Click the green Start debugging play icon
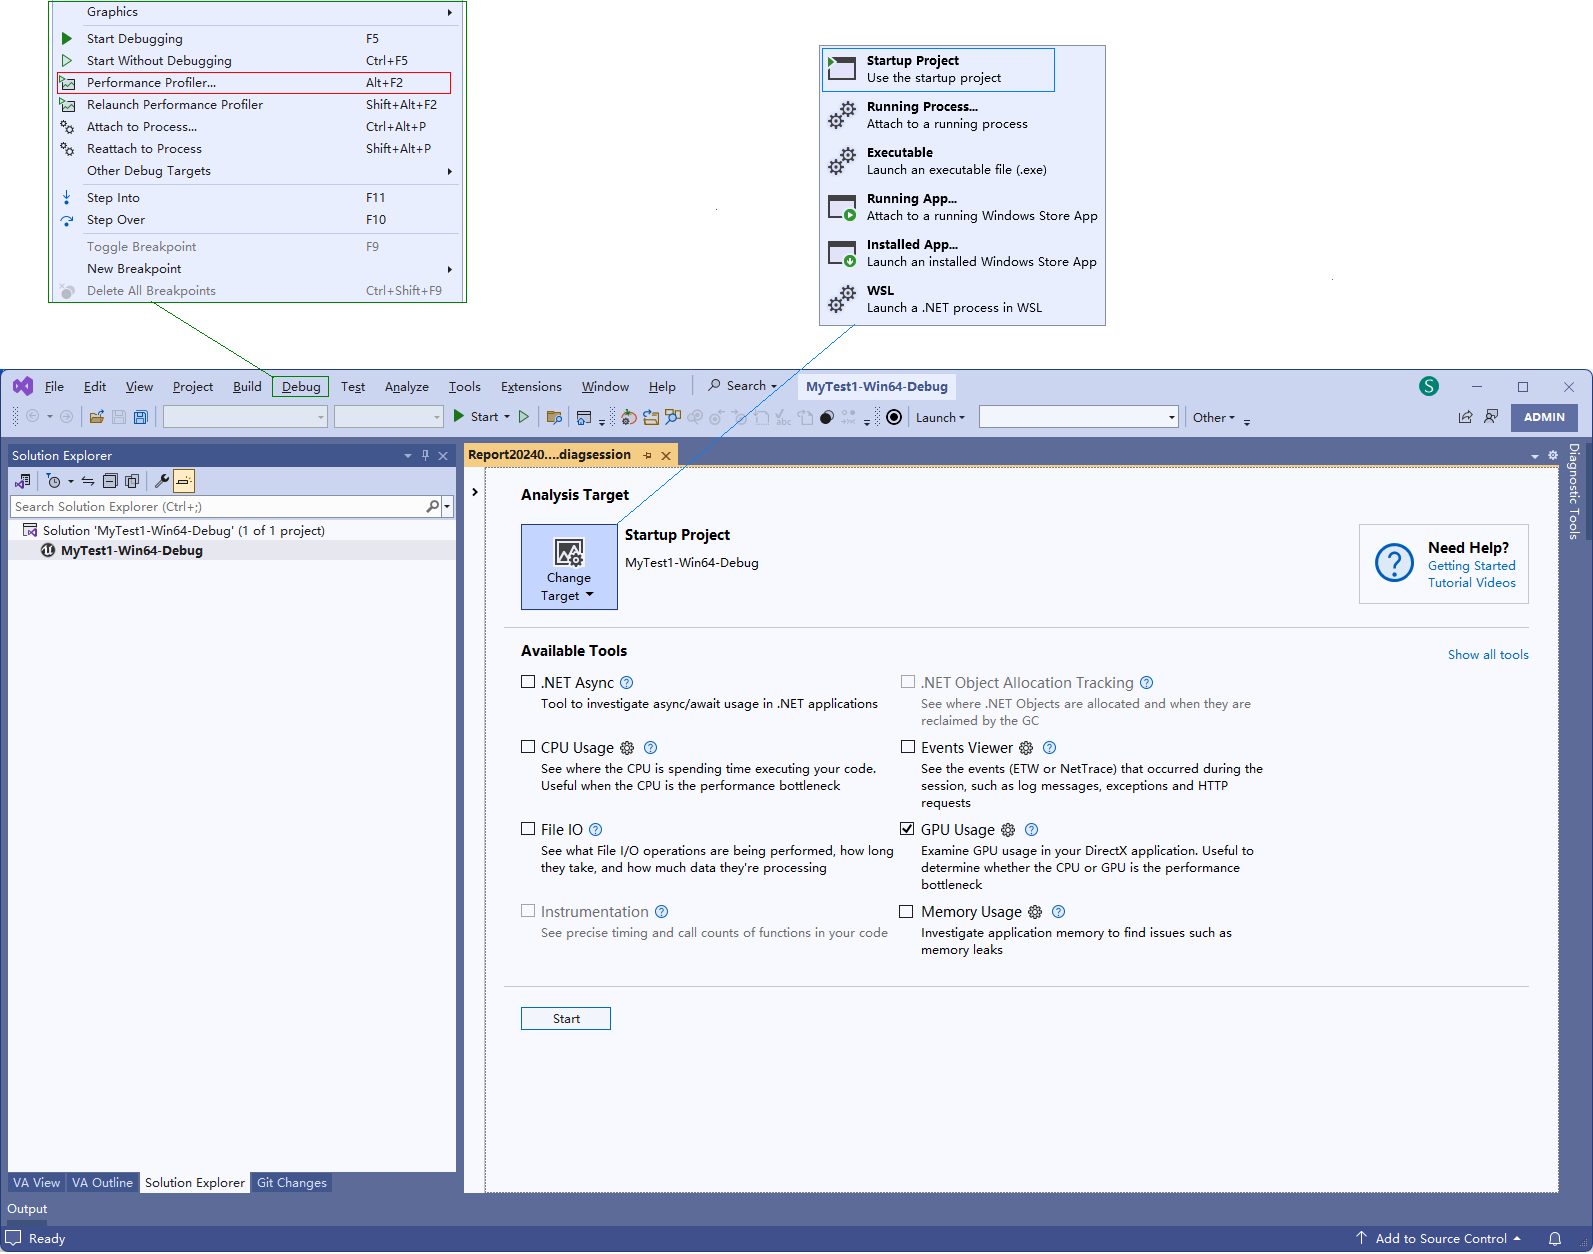Image resolution: width=1593 pixels, height=1254 pixels. click(459, 416)
